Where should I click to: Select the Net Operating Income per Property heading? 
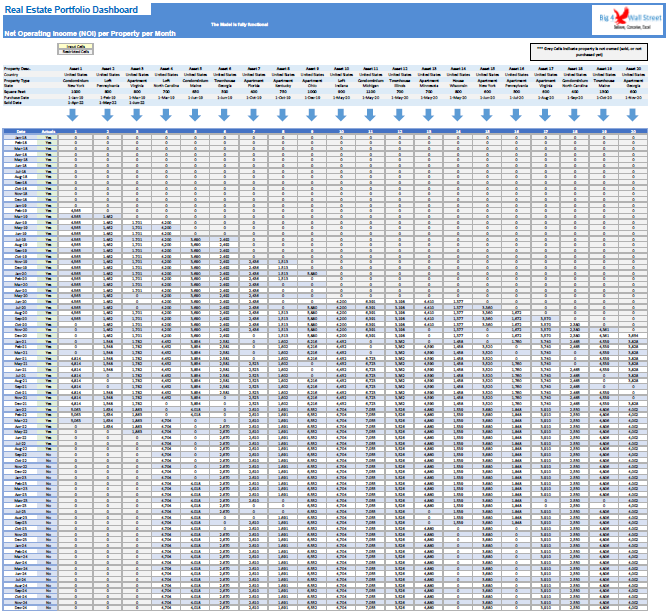(x=90, y=33)
